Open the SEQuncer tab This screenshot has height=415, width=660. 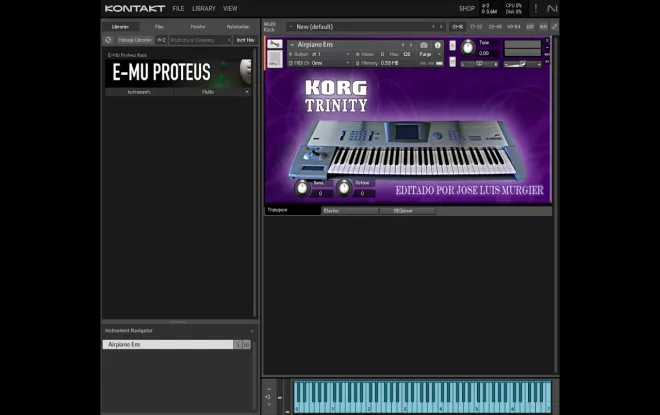407,211
